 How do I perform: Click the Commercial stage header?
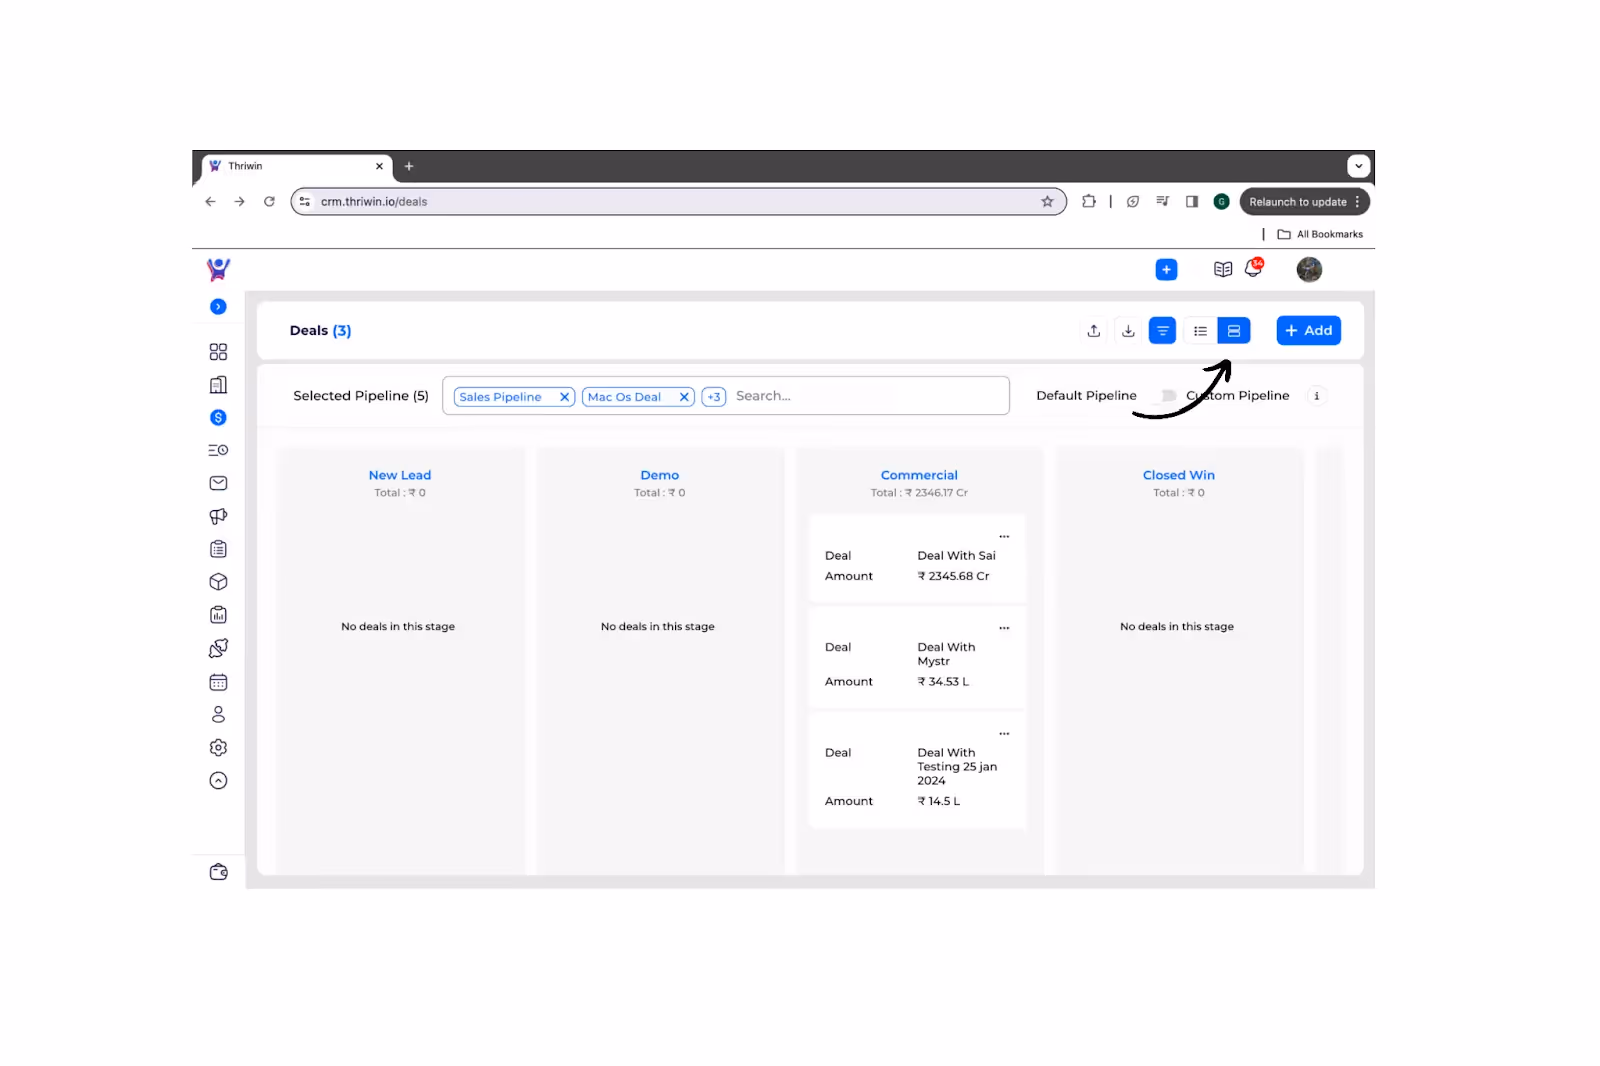[919, 475]
